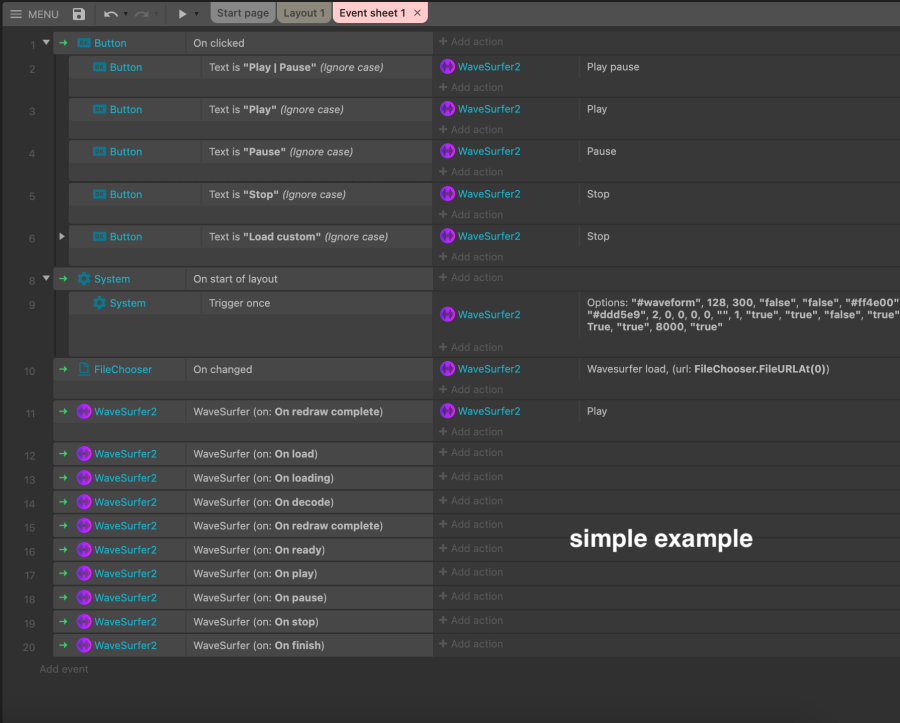
Task: Close the Event sheet 1 tab
Action: [417, 13]
